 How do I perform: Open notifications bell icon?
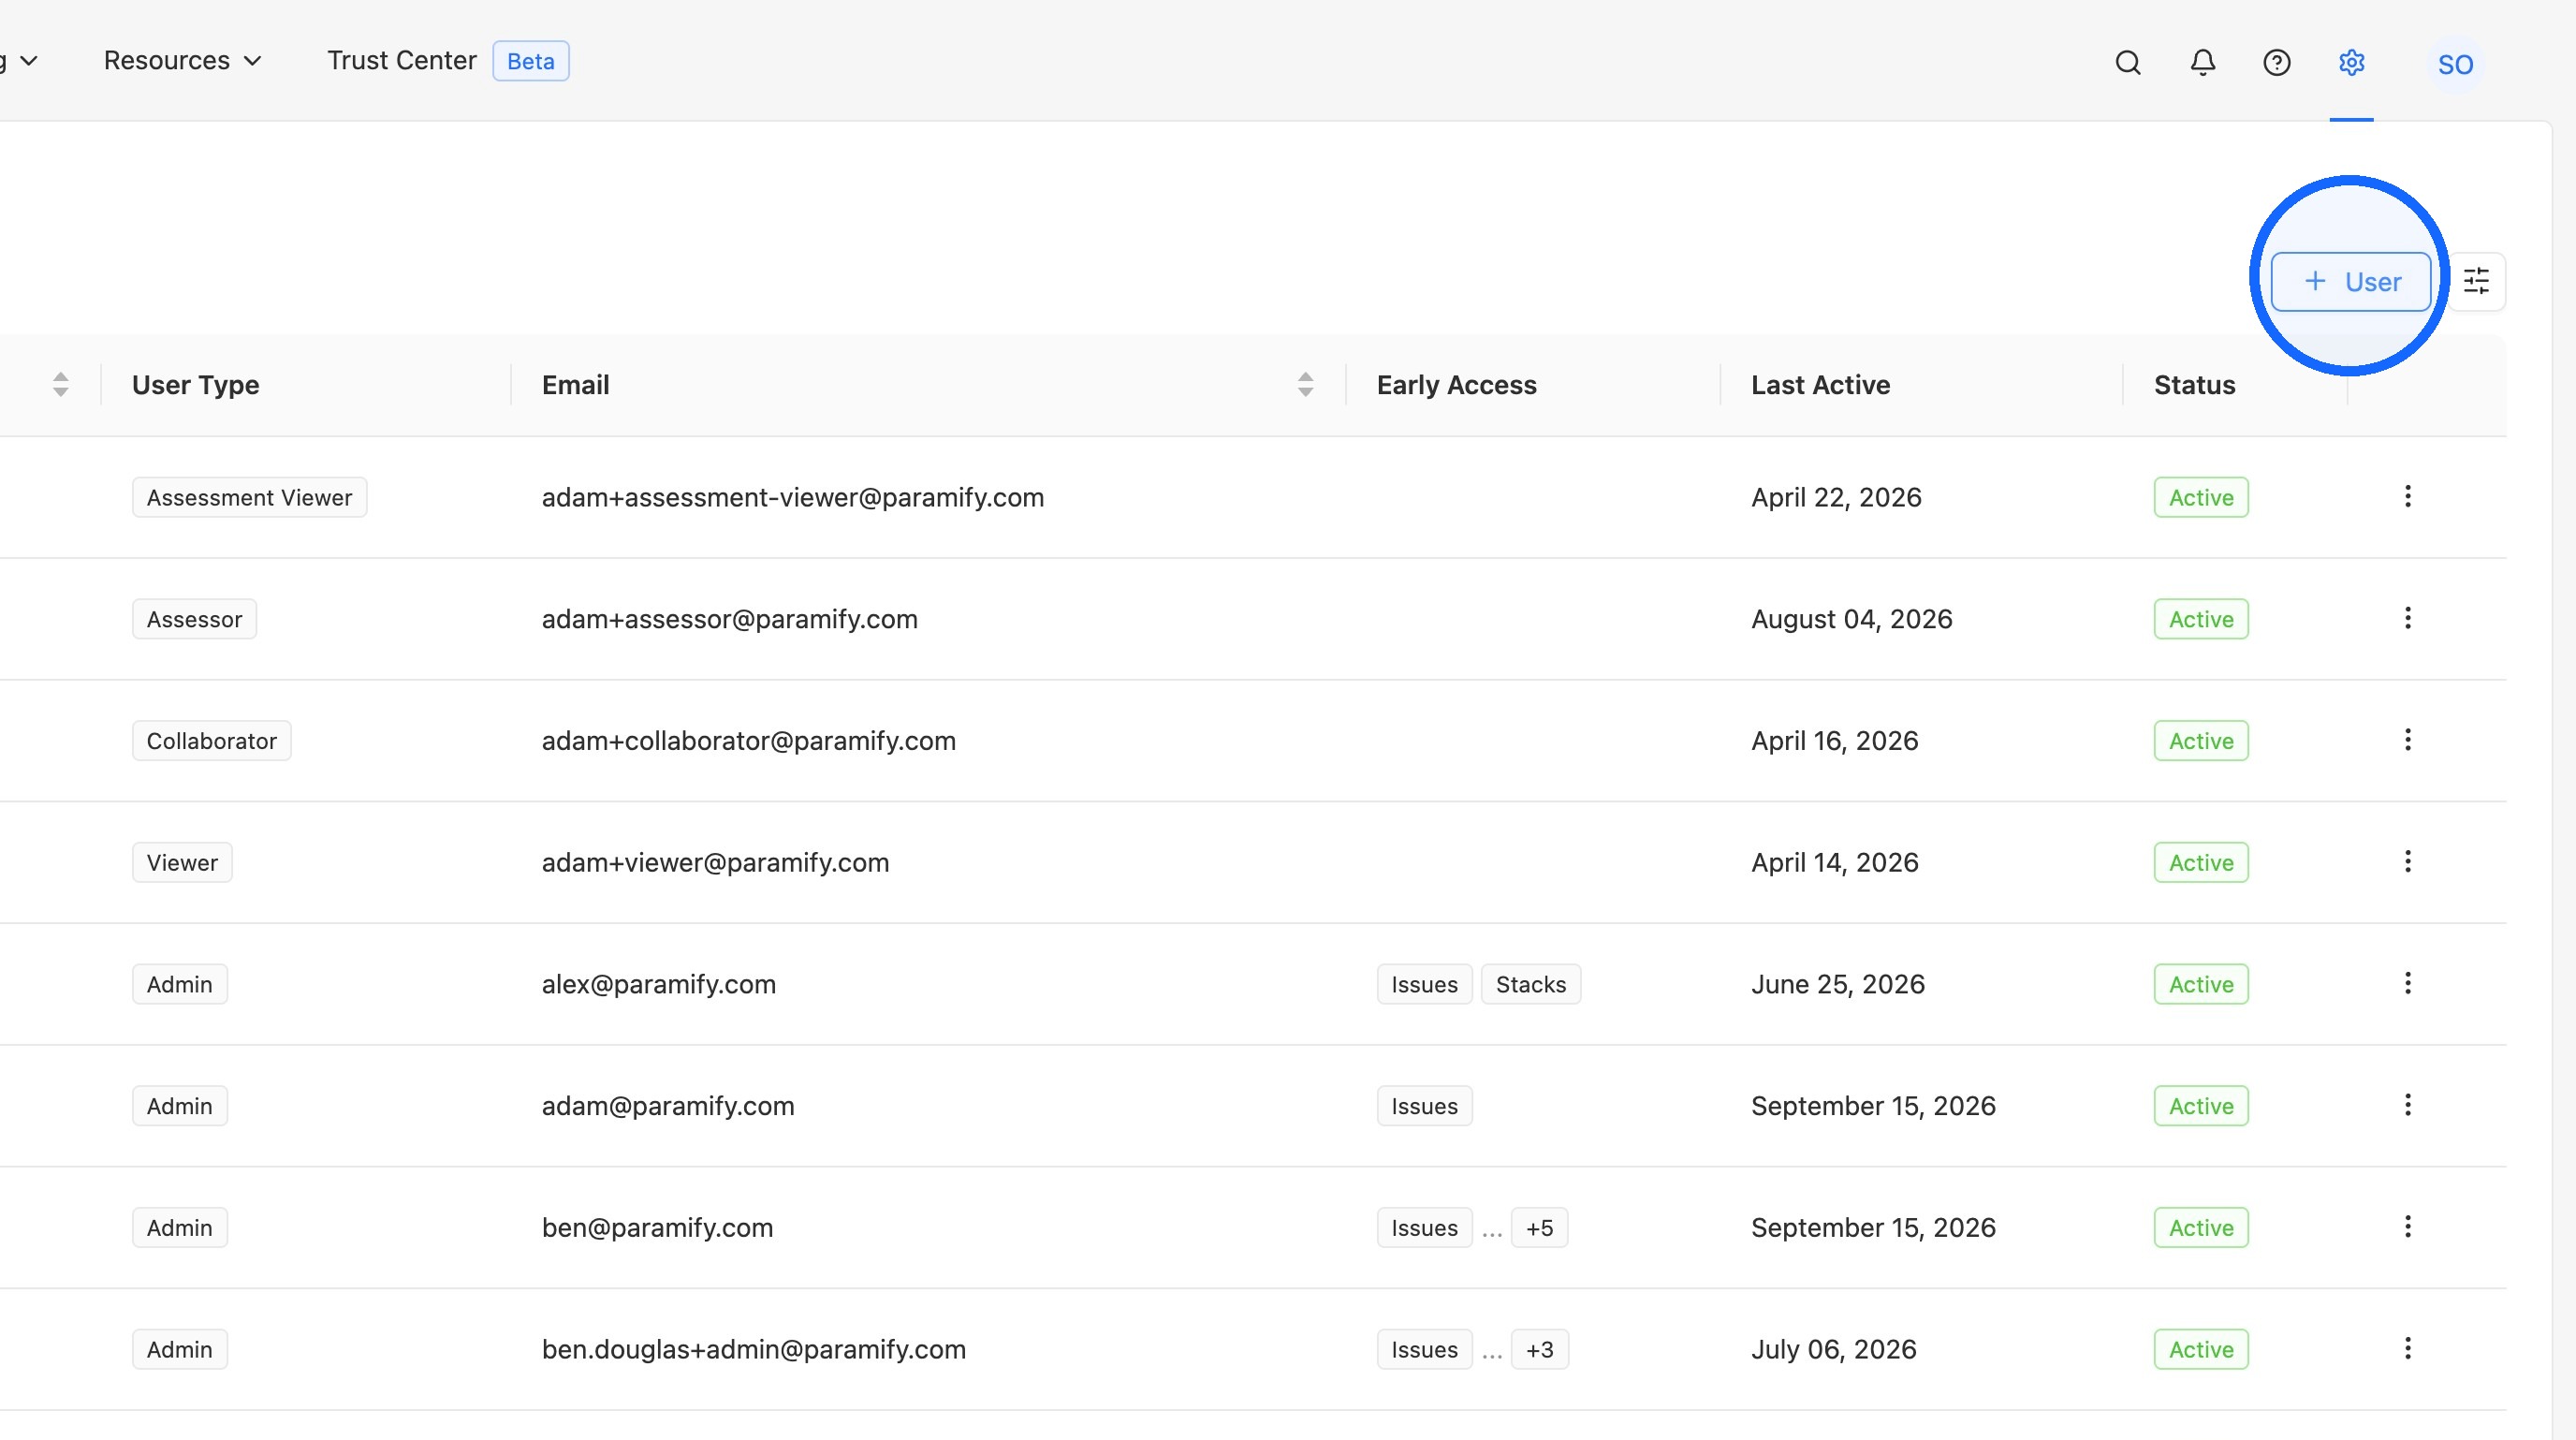(x=2202, y=63)
